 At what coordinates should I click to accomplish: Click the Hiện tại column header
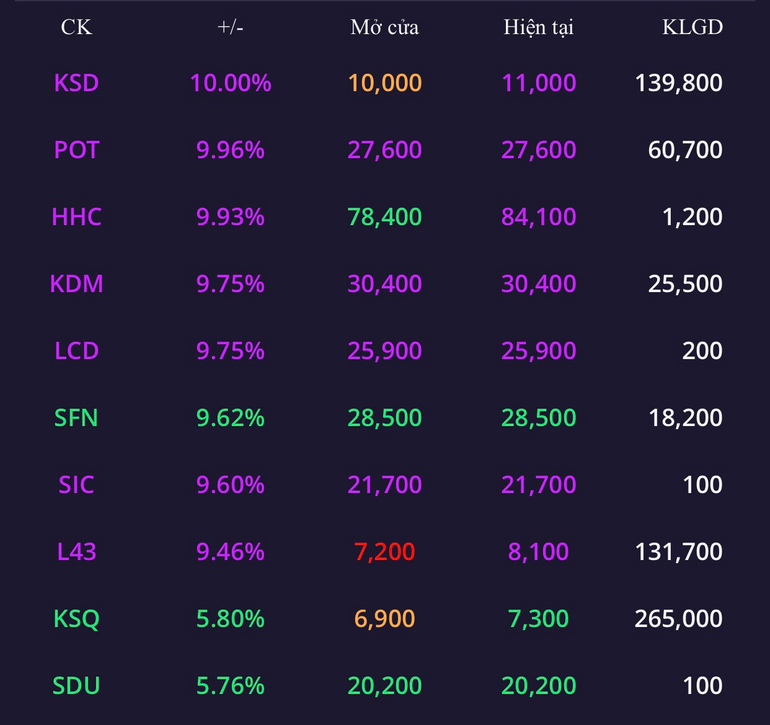[539, 27]
